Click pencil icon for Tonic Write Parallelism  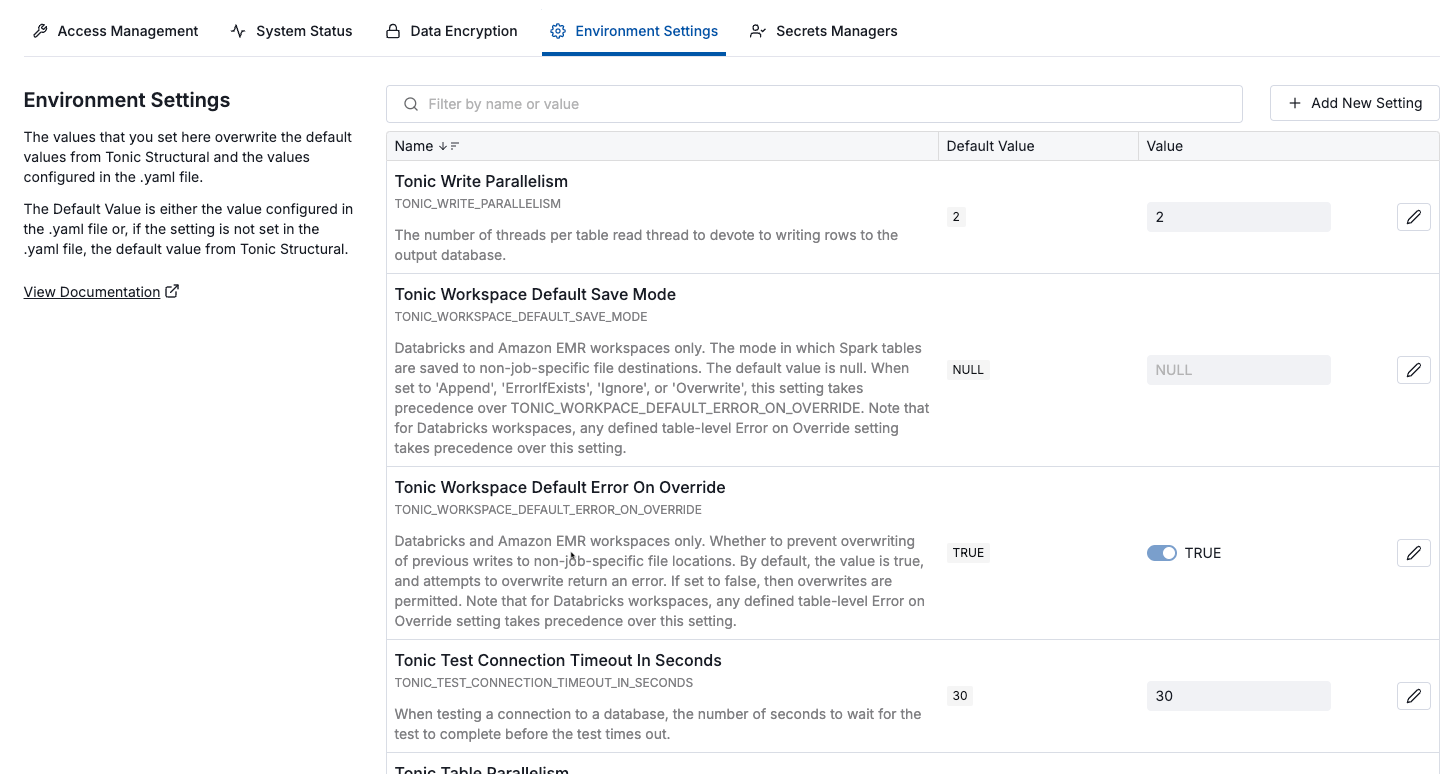1413,217
